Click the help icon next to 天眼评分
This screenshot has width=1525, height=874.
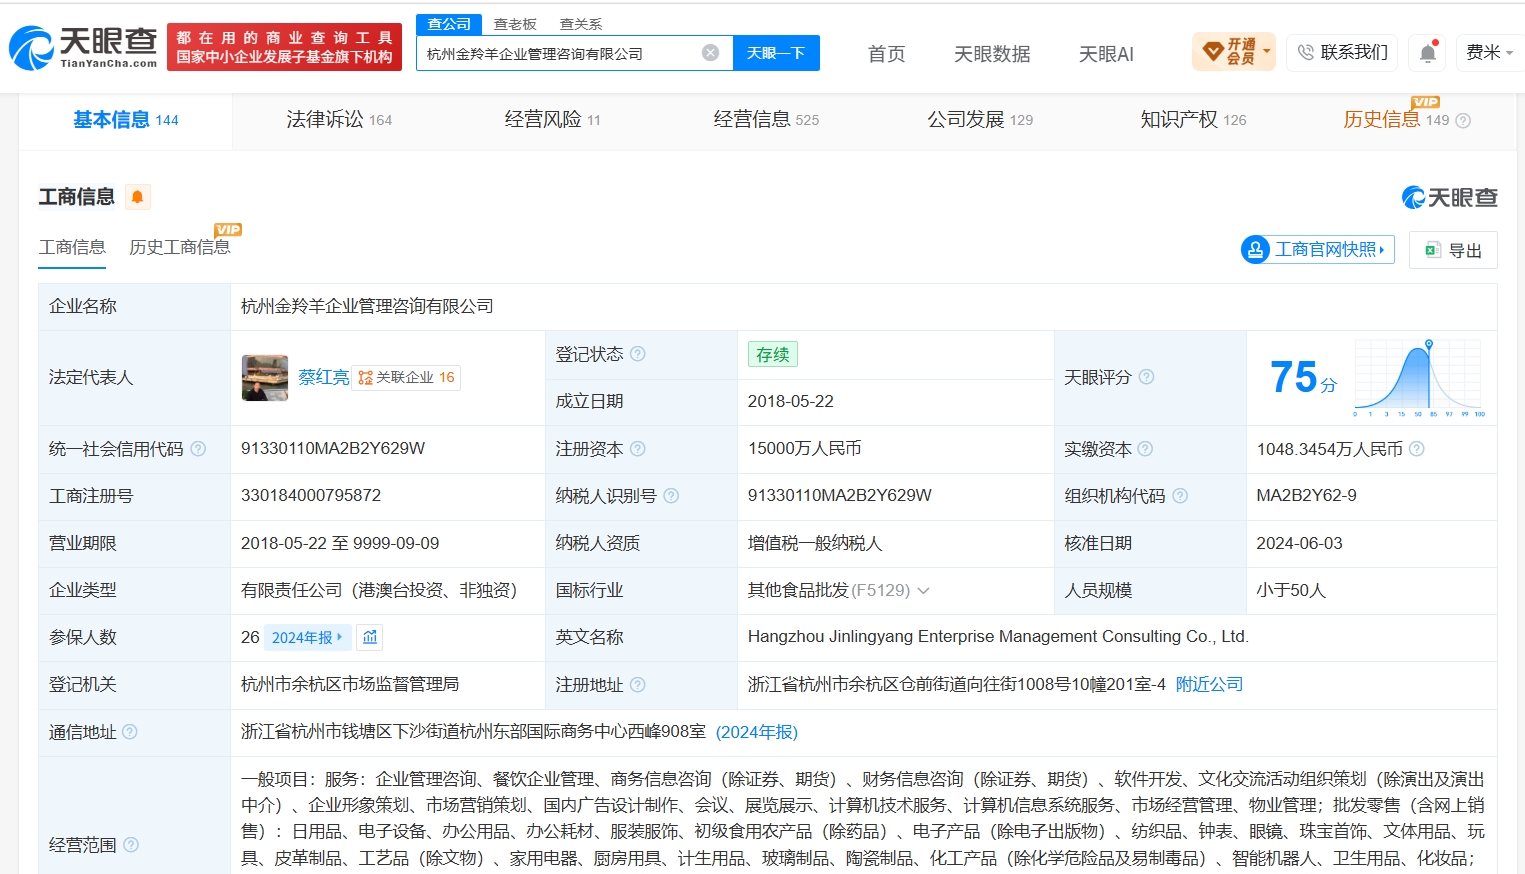pos(1146,377)
